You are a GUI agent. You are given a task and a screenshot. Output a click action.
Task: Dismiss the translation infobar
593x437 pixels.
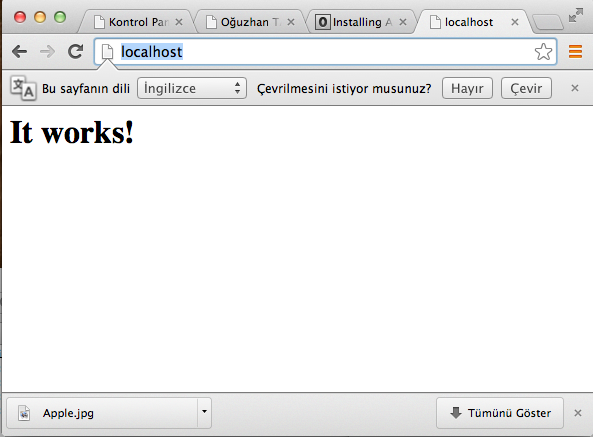pyautogui.click(x=575, y=88)
